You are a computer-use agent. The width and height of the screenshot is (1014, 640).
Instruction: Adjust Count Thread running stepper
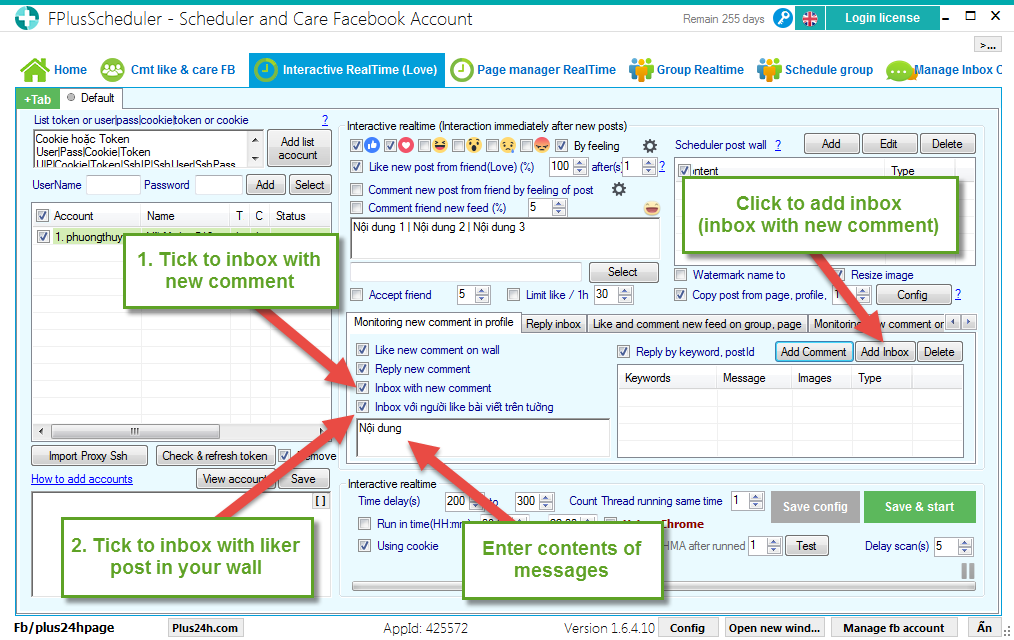(x=756, y=501)
